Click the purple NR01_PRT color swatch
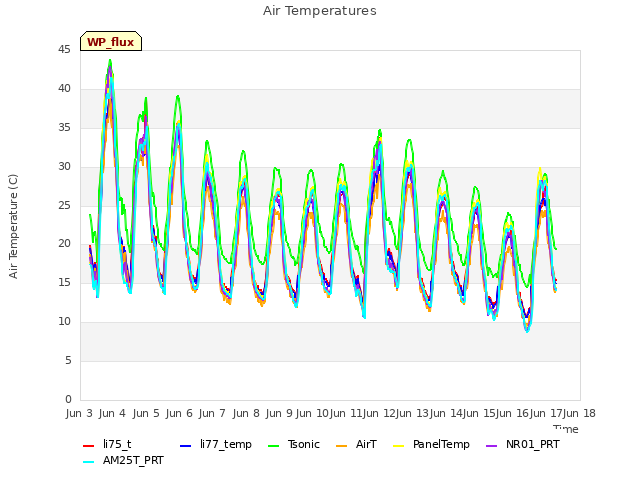 click(x=492, y=446)
